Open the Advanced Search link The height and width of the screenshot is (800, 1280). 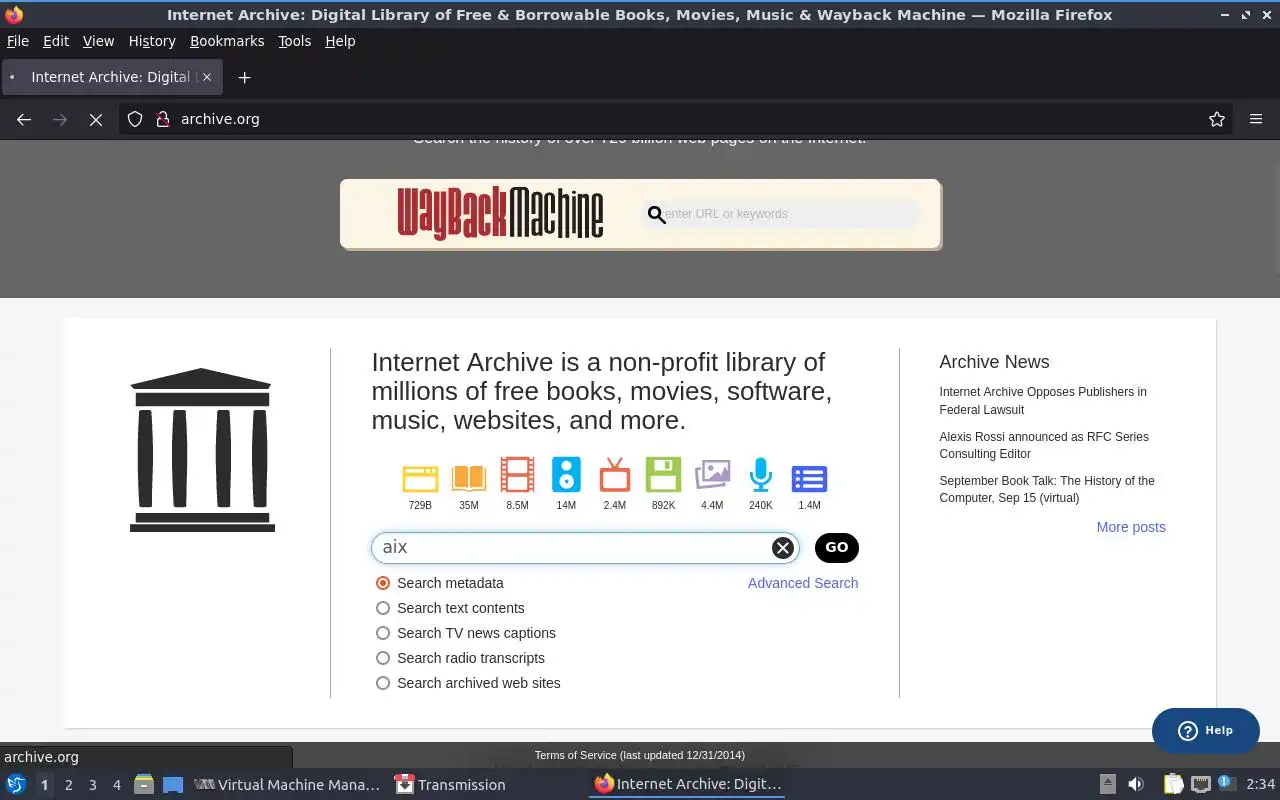(x=803, y=583)
